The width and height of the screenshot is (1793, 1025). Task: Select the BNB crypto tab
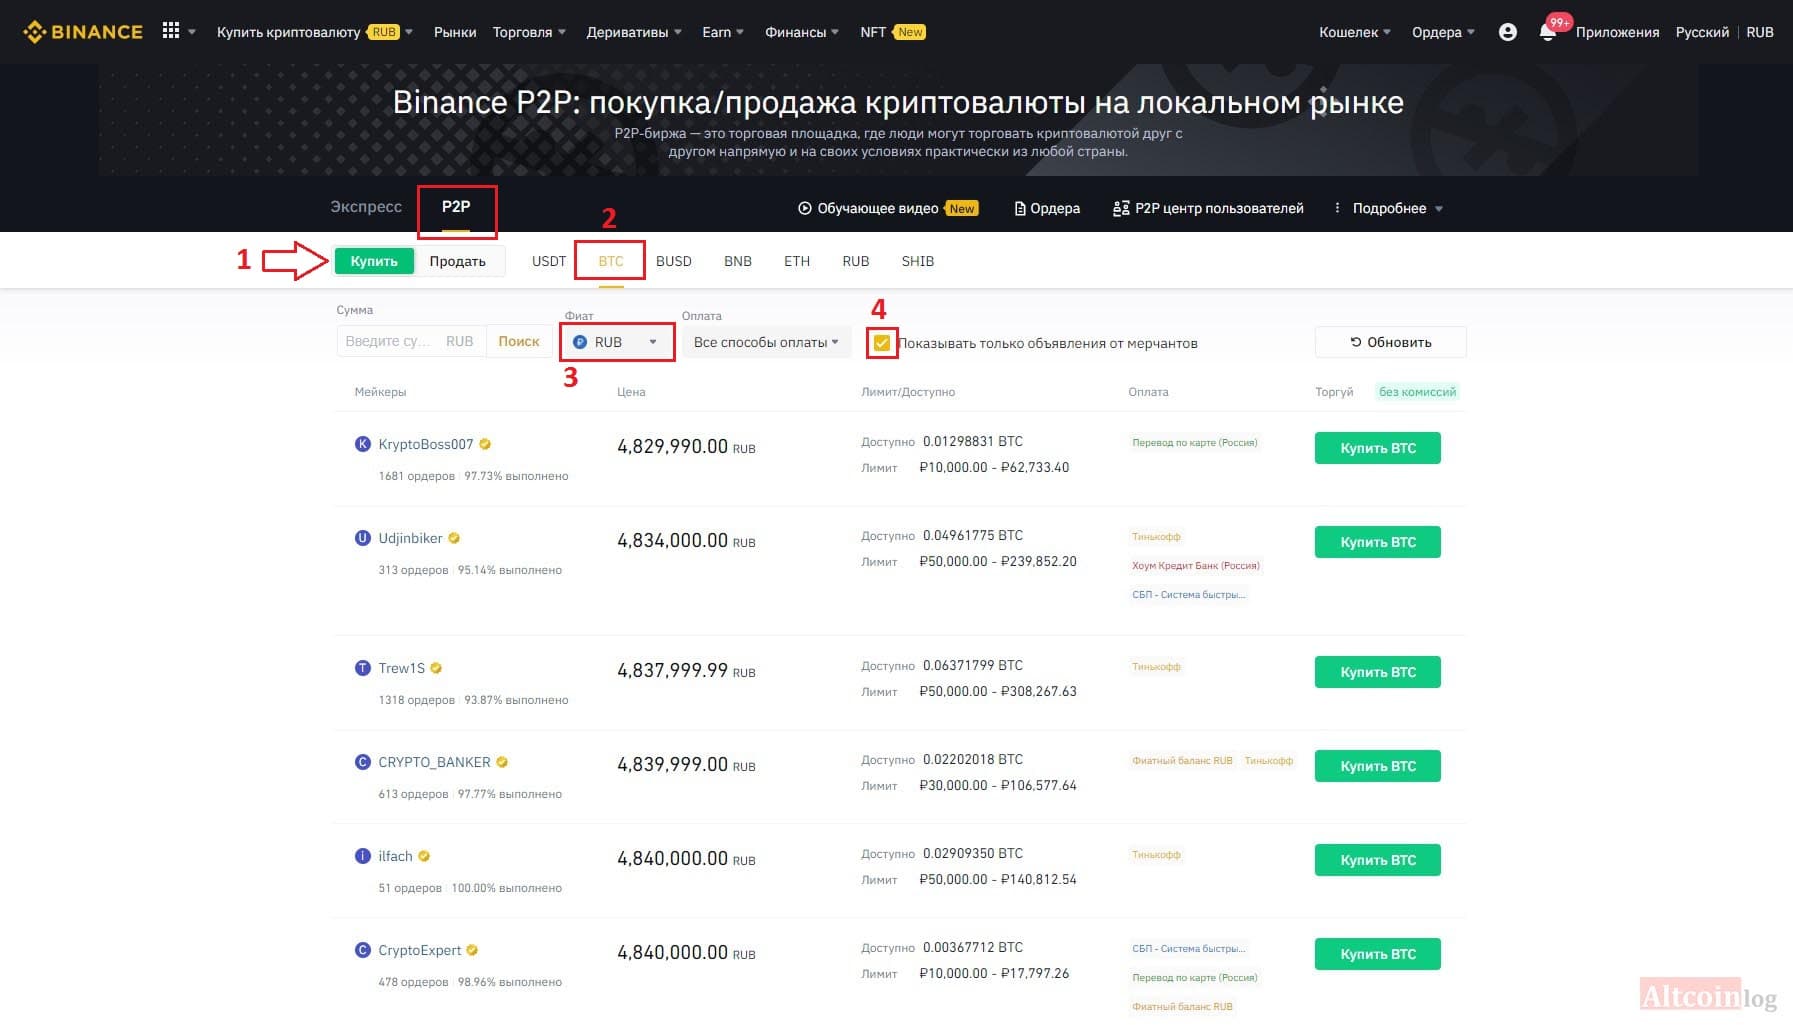738,261
